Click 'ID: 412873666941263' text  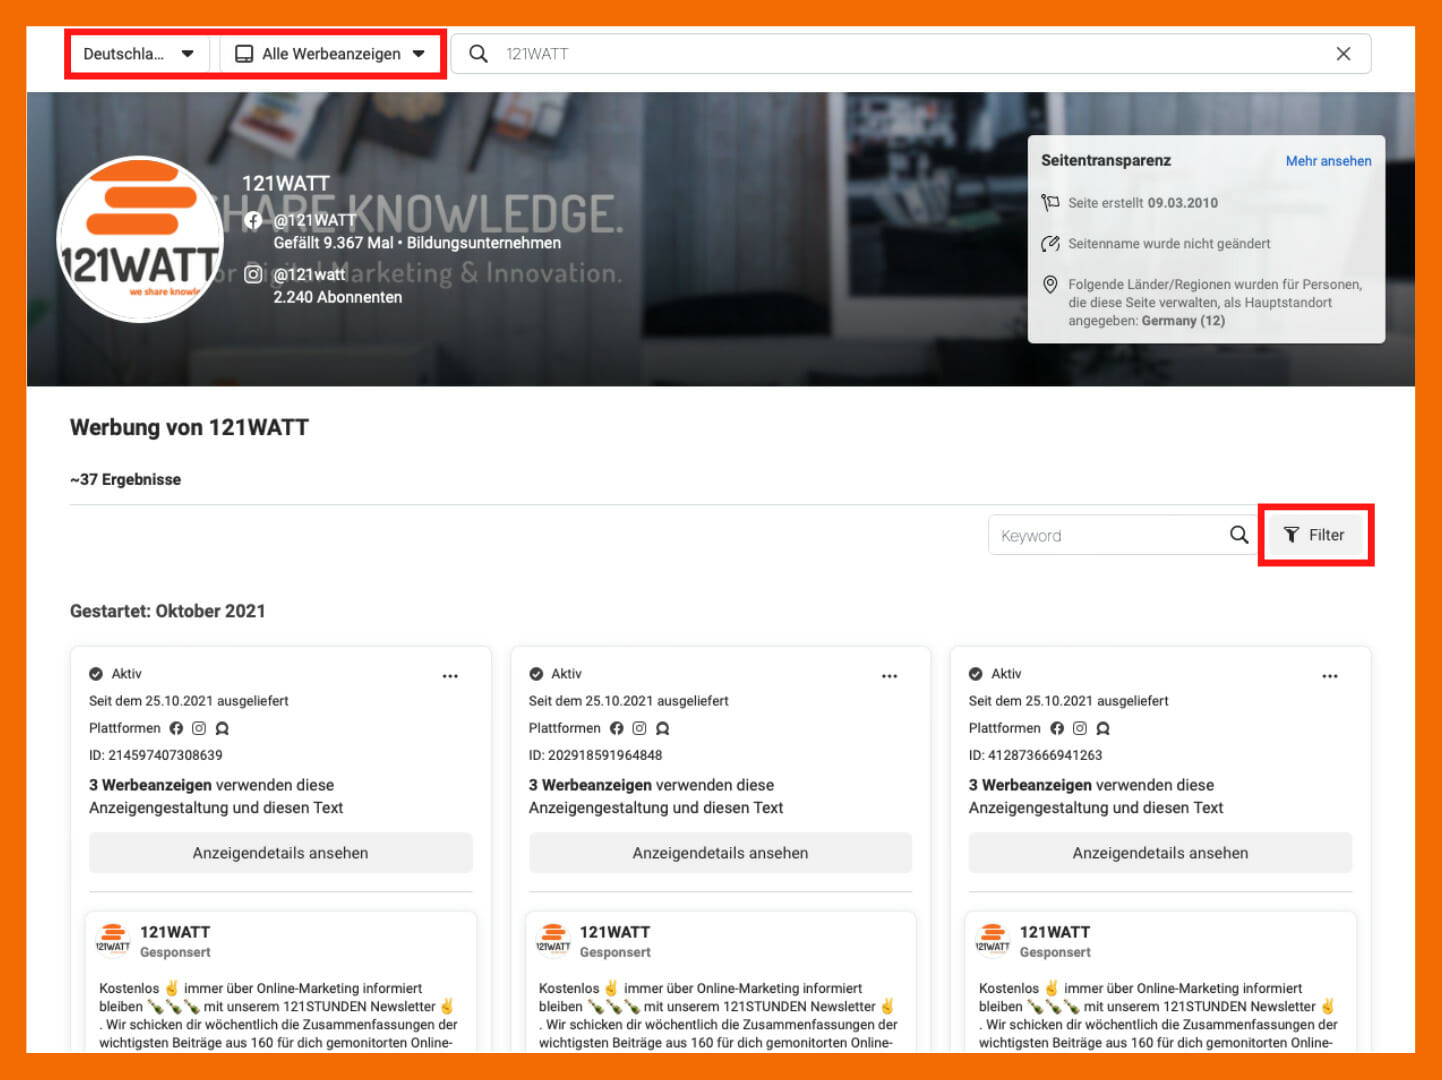click(x=1036, y=755)
